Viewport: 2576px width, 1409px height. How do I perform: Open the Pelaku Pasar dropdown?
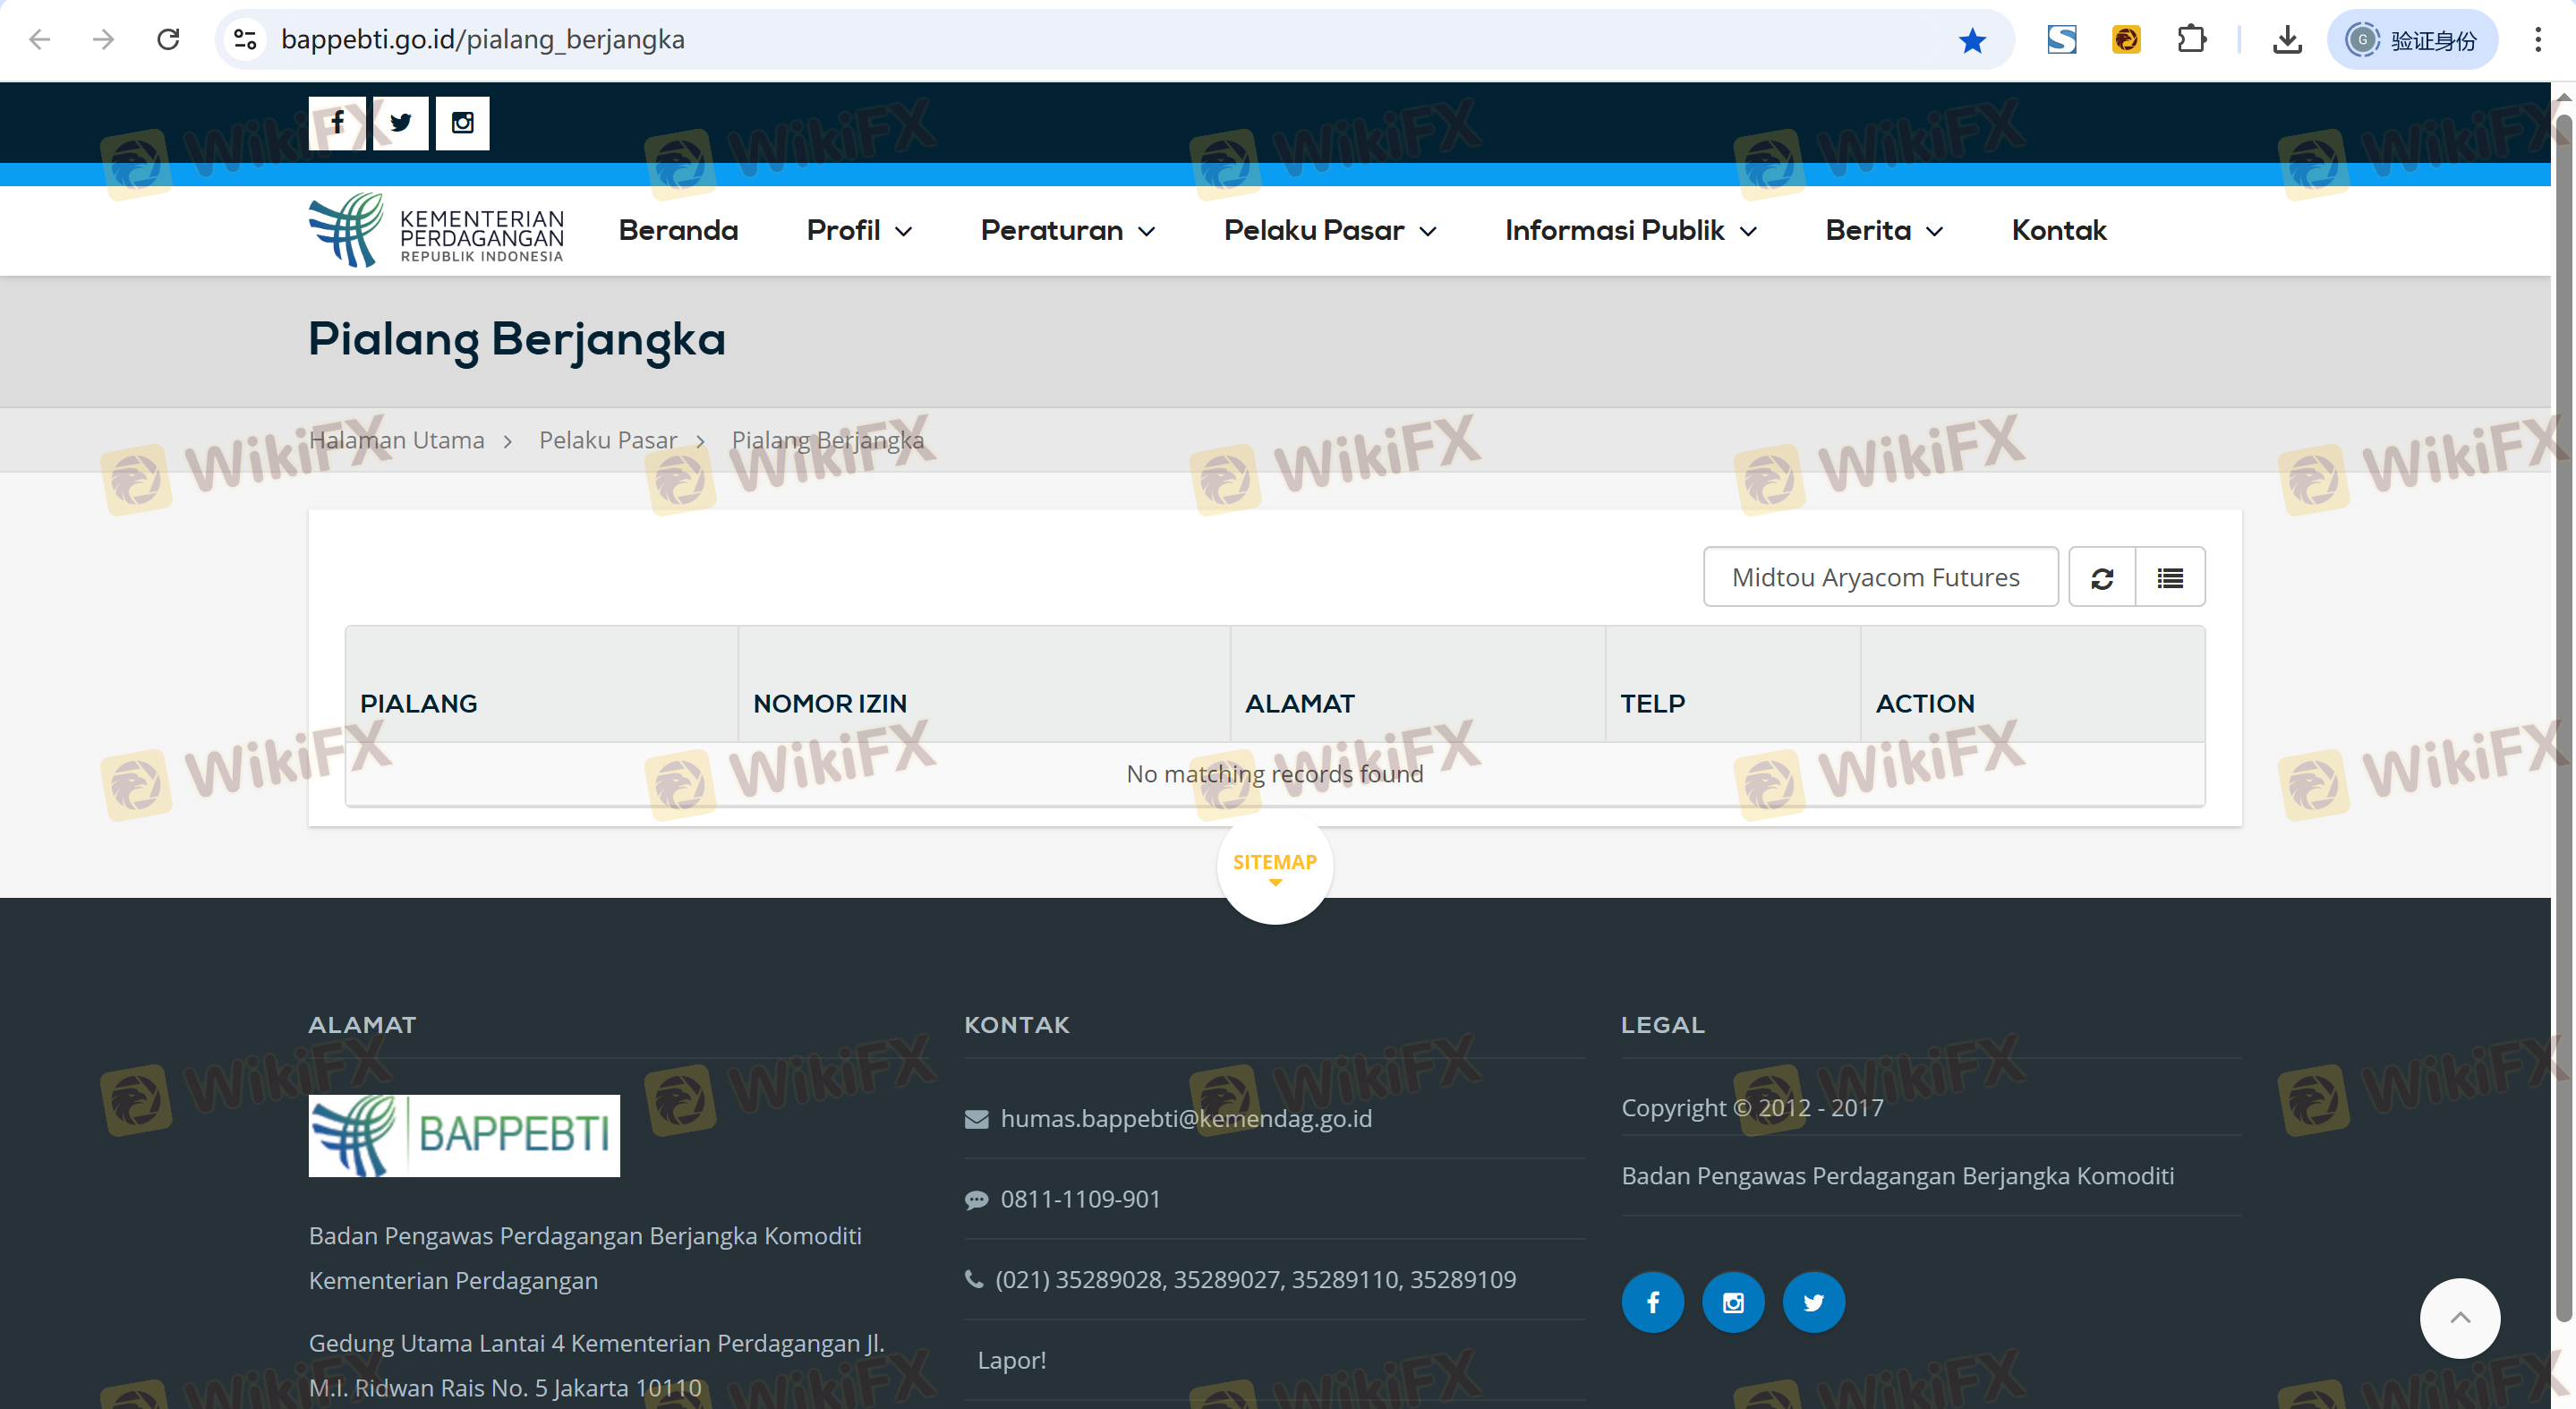coord(1330,230)
